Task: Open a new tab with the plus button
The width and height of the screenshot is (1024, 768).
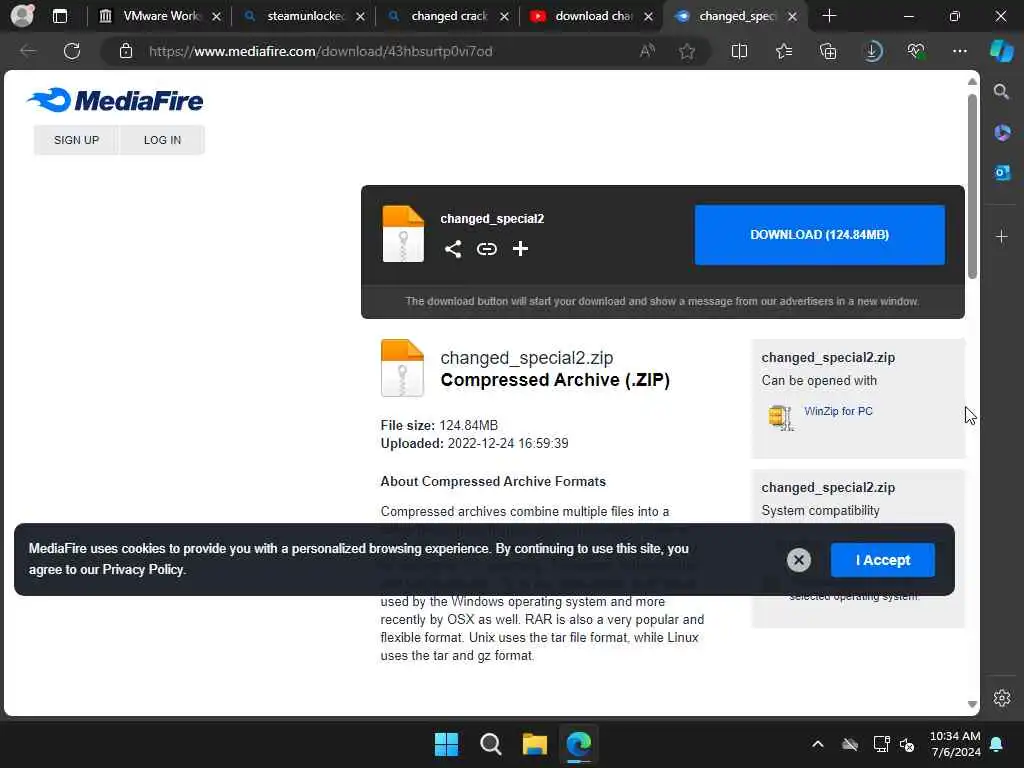Action: pos(829,16)
